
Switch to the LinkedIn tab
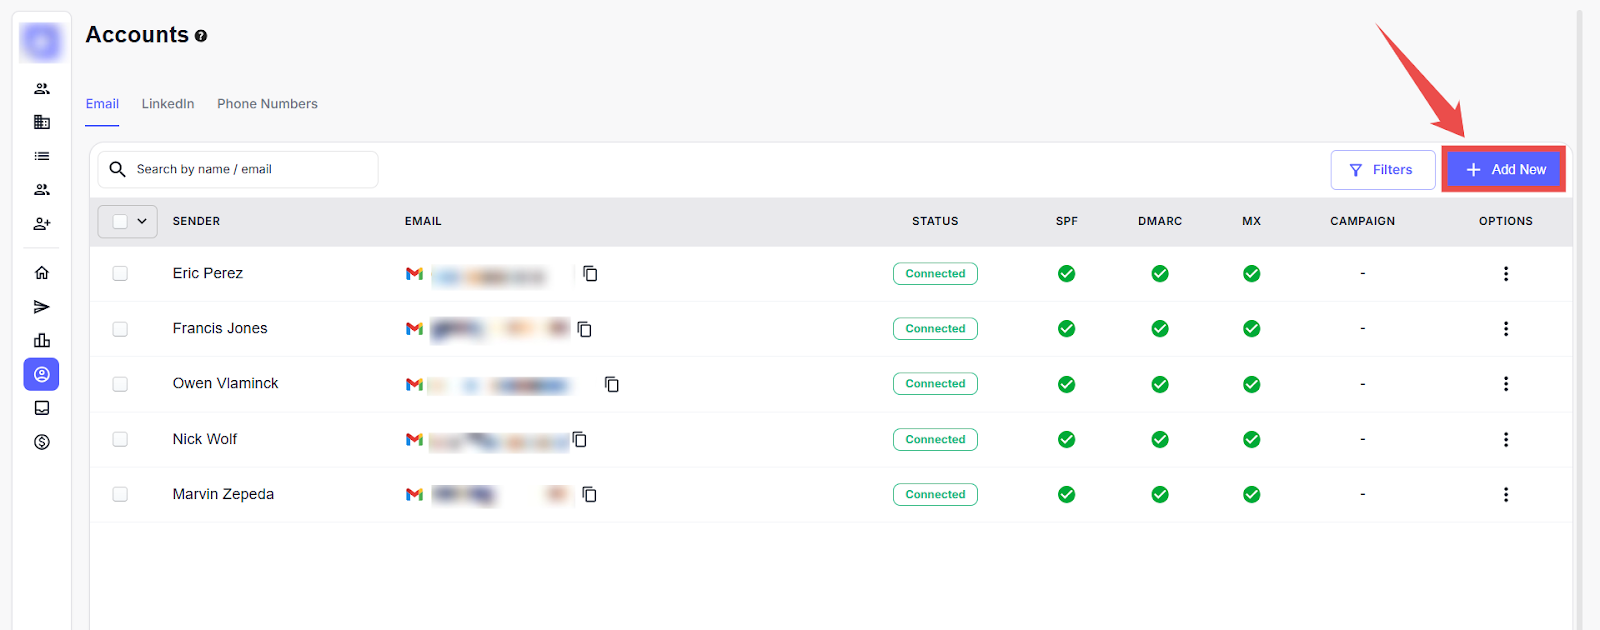tap(168, 104)
